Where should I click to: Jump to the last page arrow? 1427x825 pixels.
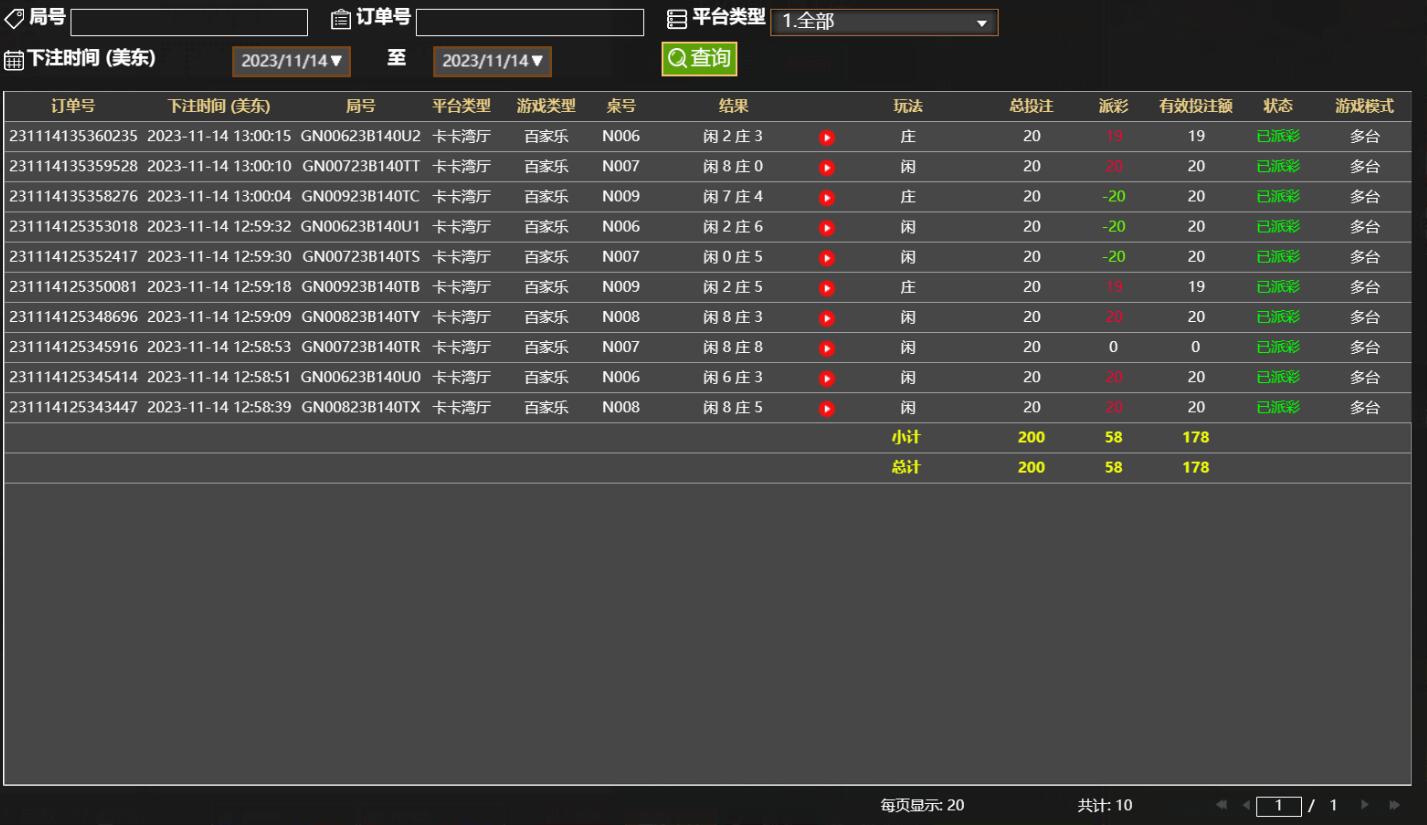click(x=1394, y=806)
